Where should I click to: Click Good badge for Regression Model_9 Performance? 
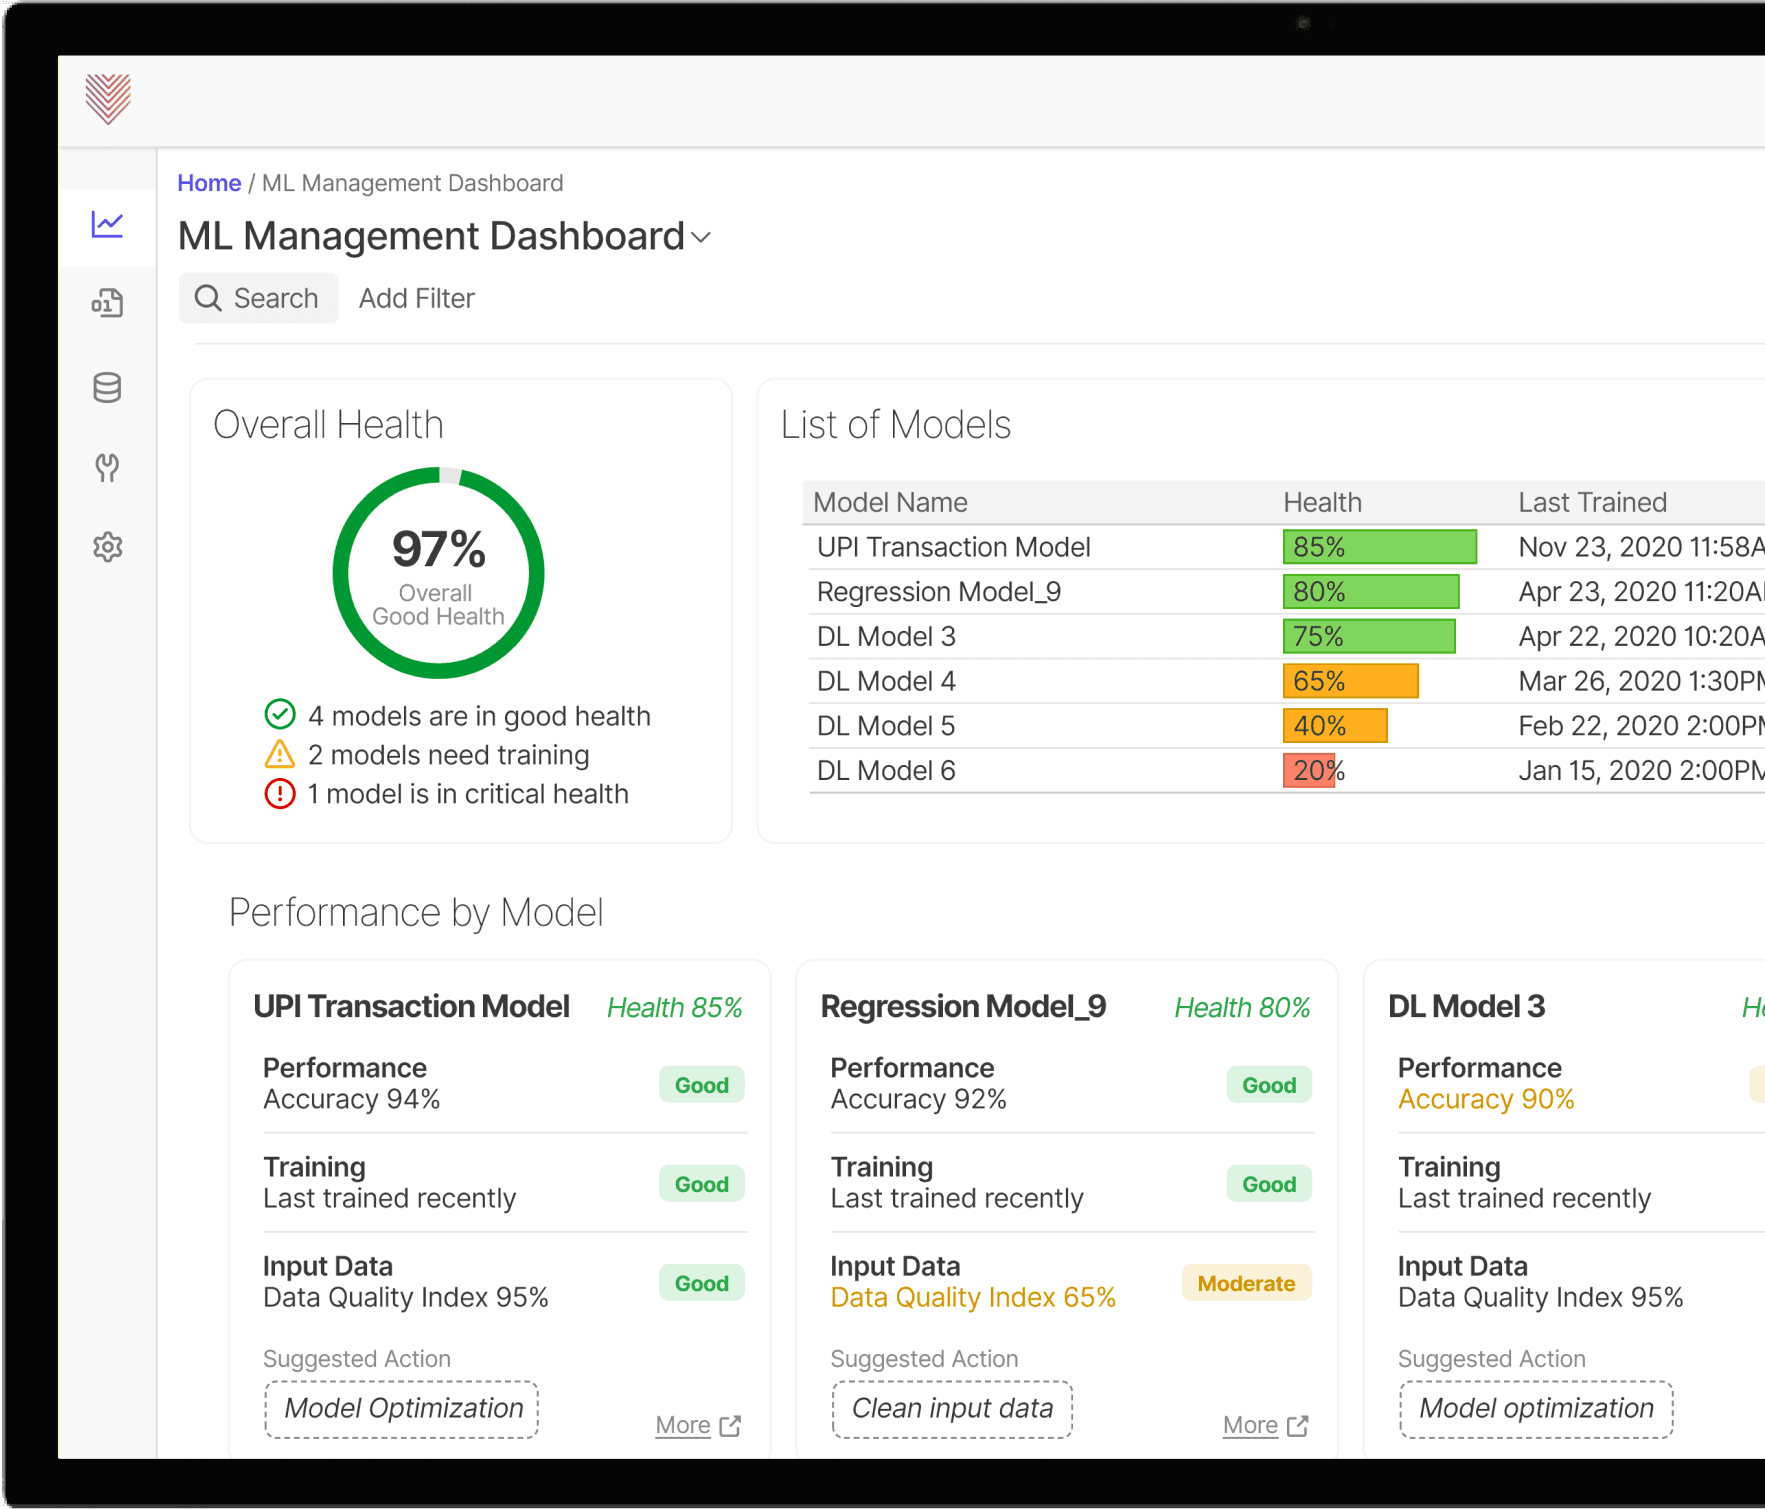1269,1085
